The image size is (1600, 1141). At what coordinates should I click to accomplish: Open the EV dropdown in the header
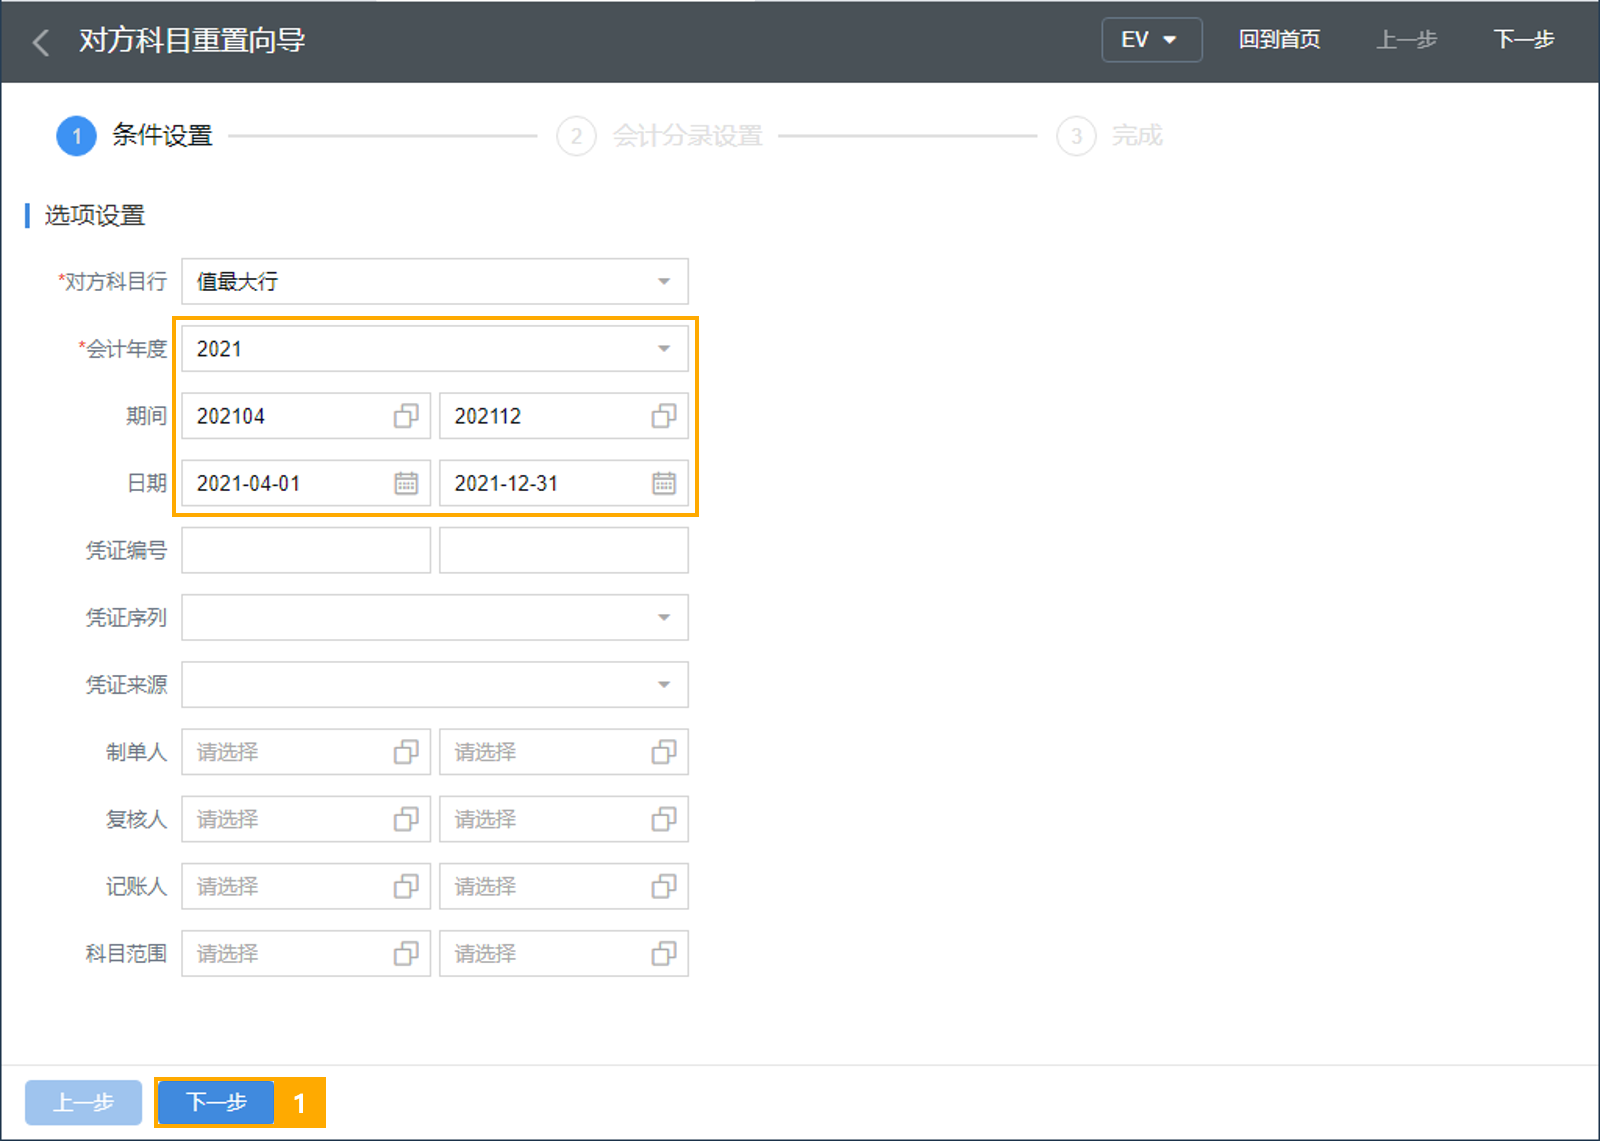(x=1151, y=40)
